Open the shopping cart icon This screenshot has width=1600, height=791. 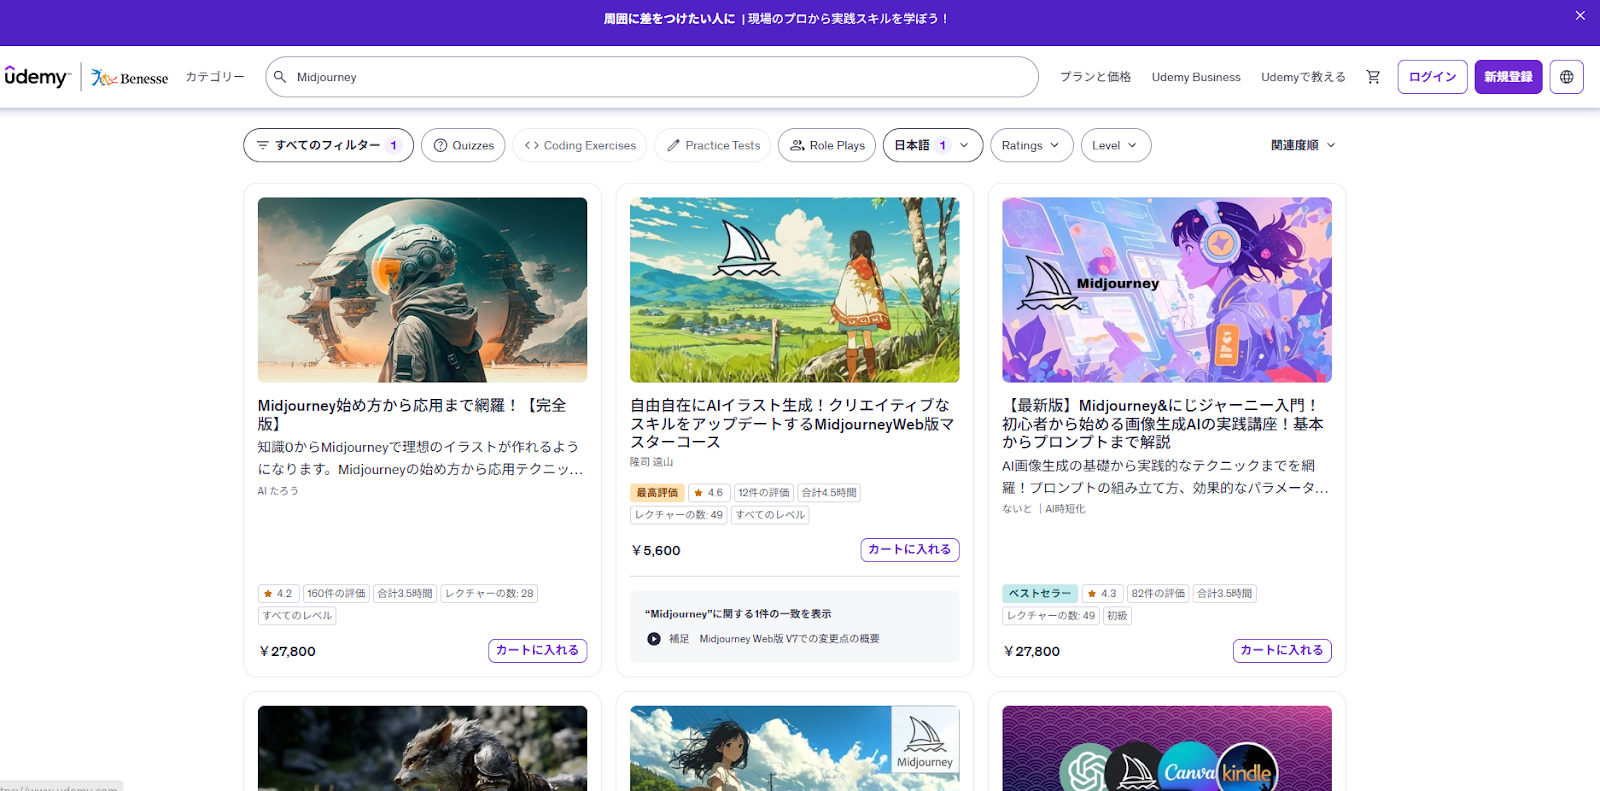click(1373, 77)
